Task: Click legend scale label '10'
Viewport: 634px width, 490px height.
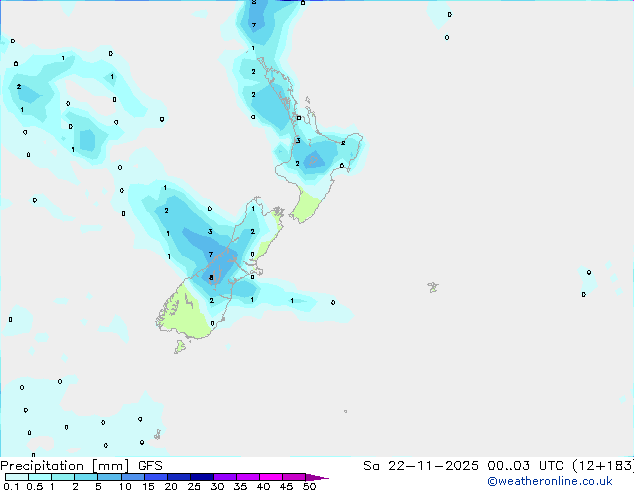Action: pyautogui.click(x=125, y=486)
